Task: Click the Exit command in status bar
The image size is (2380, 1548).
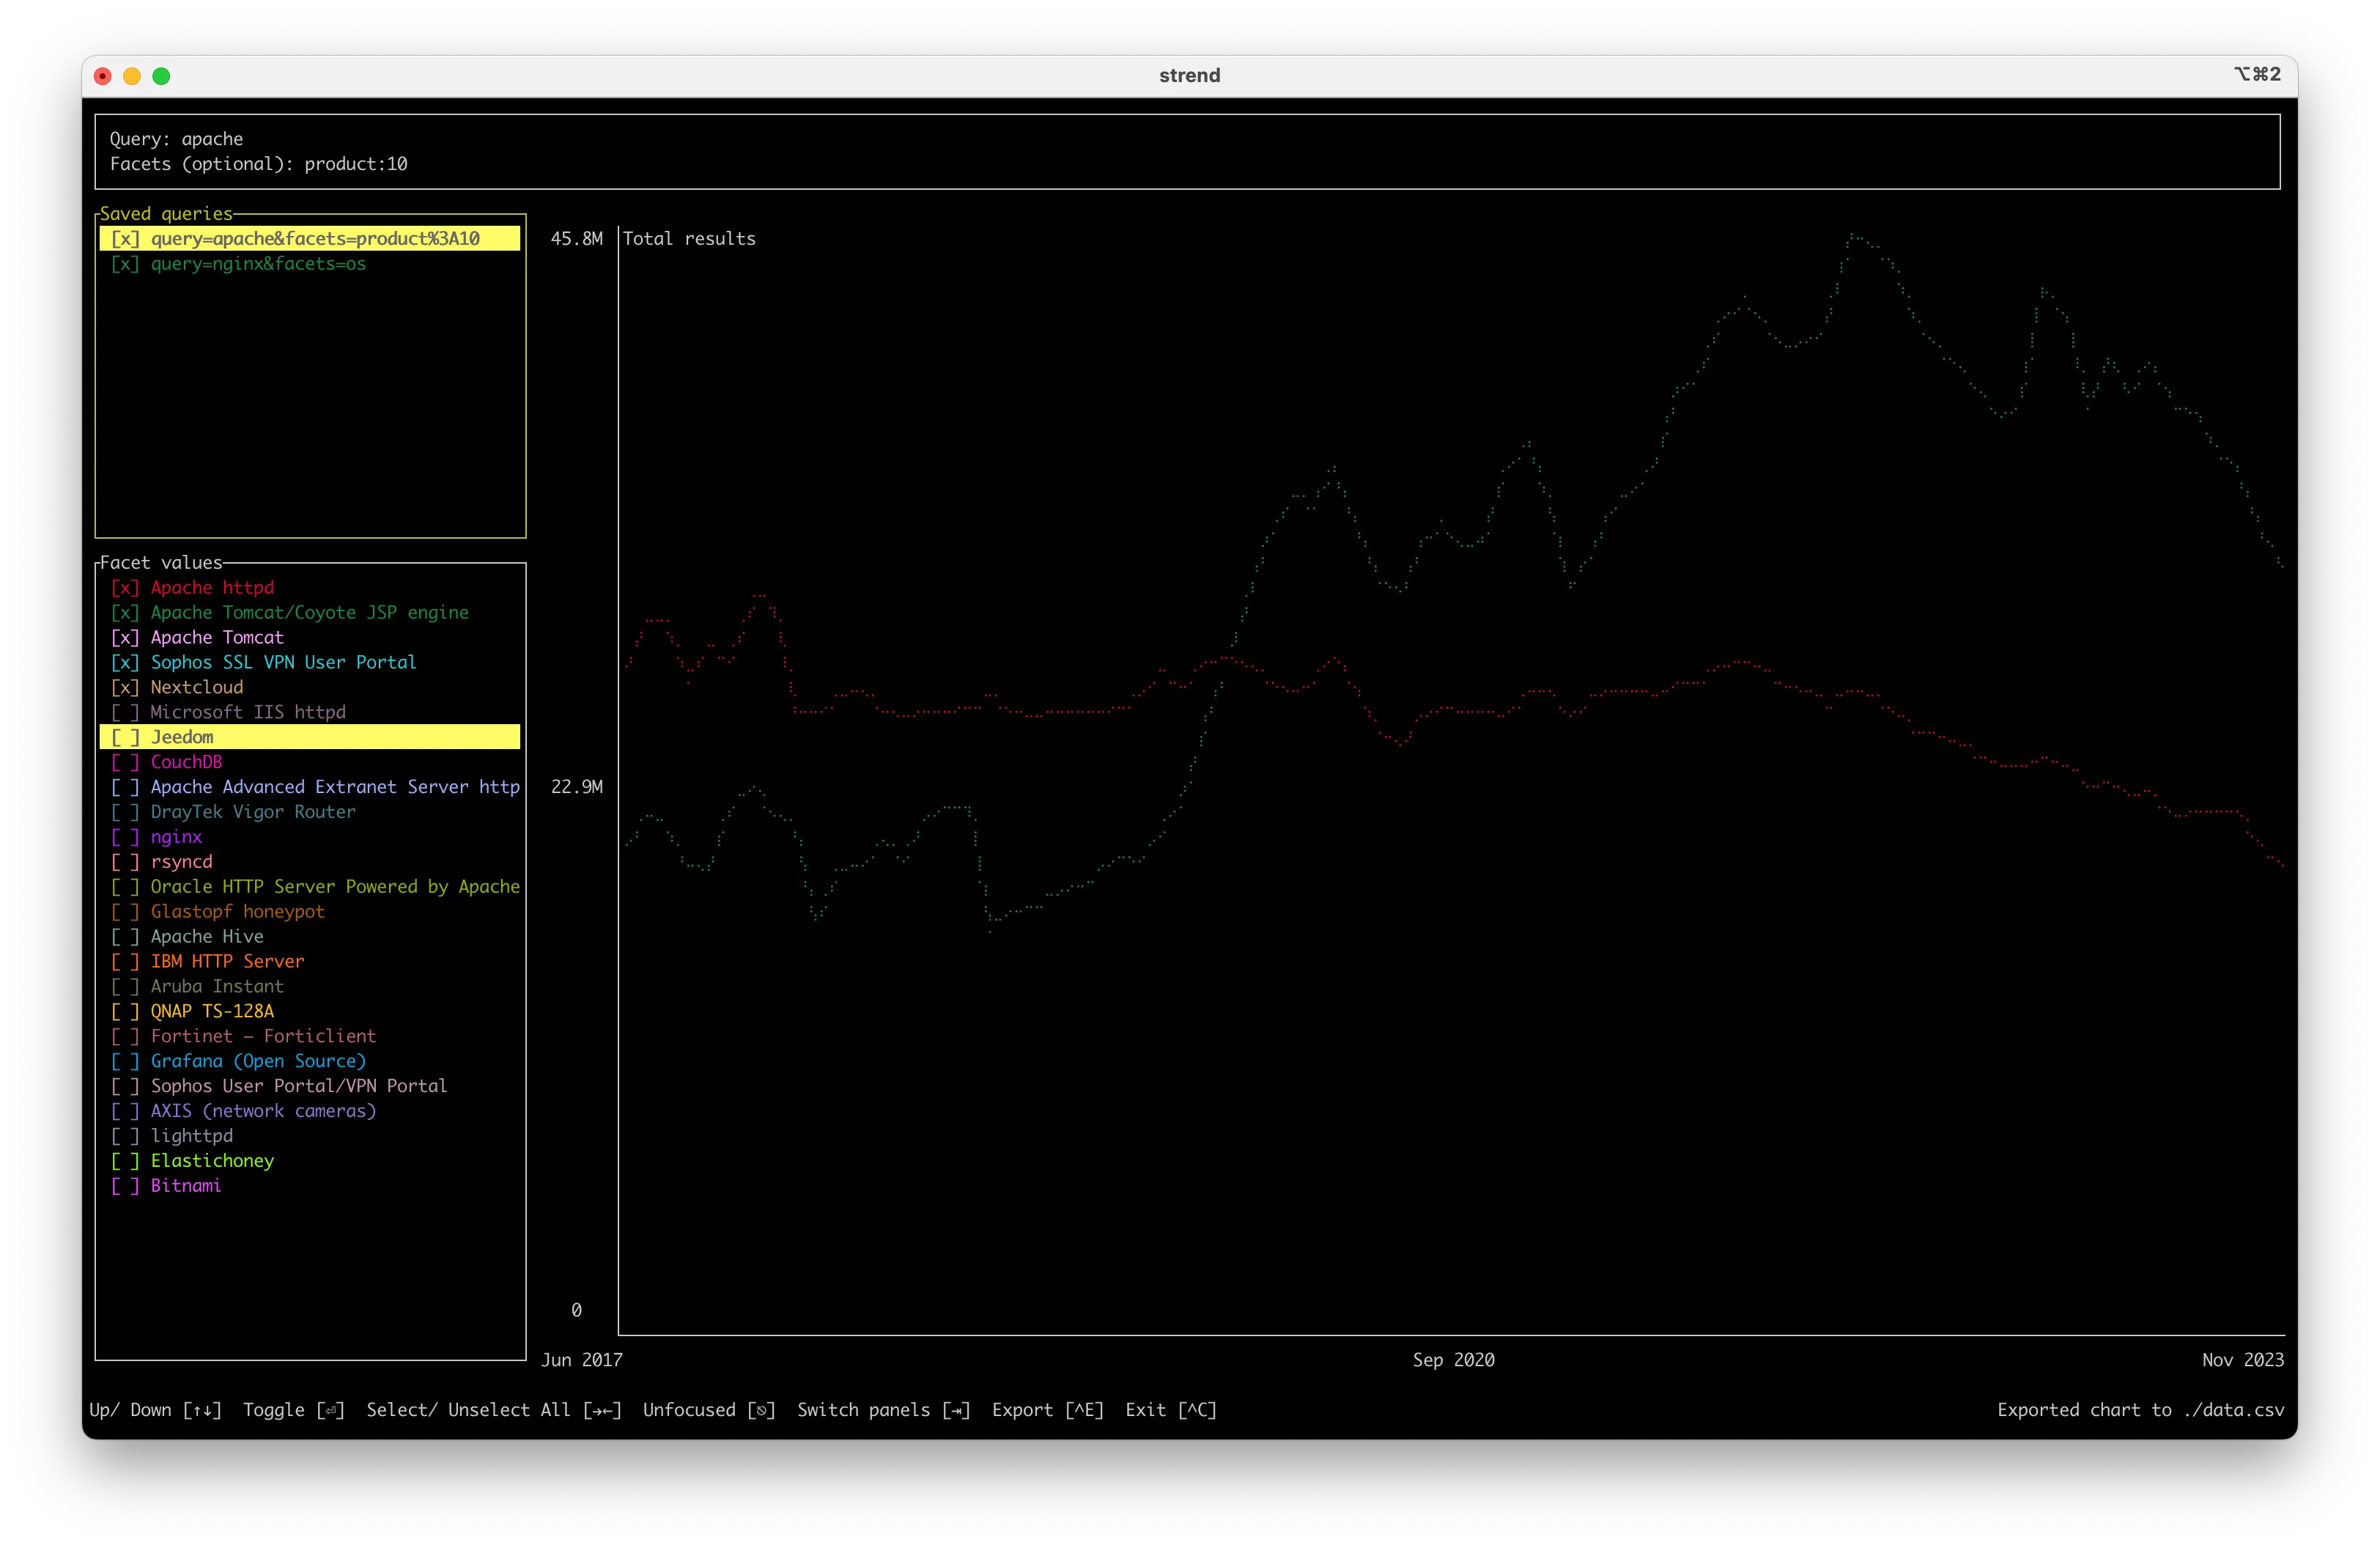Action: point(1170,1410)
